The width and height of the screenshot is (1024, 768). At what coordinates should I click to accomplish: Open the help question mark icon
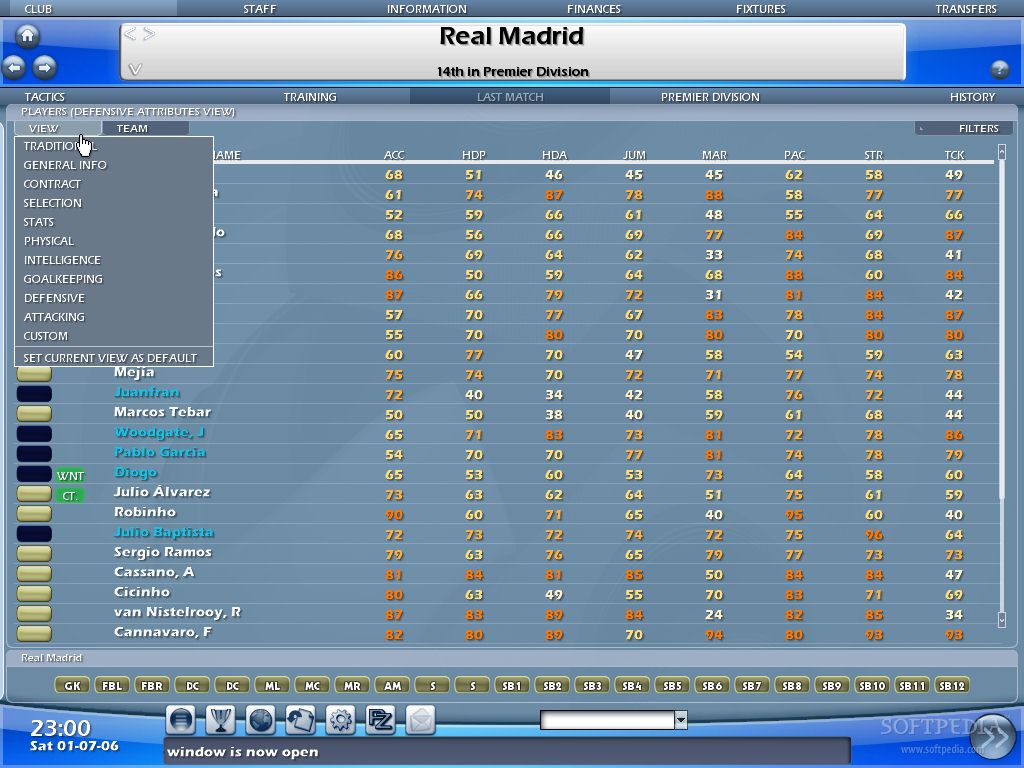(999, 69)
